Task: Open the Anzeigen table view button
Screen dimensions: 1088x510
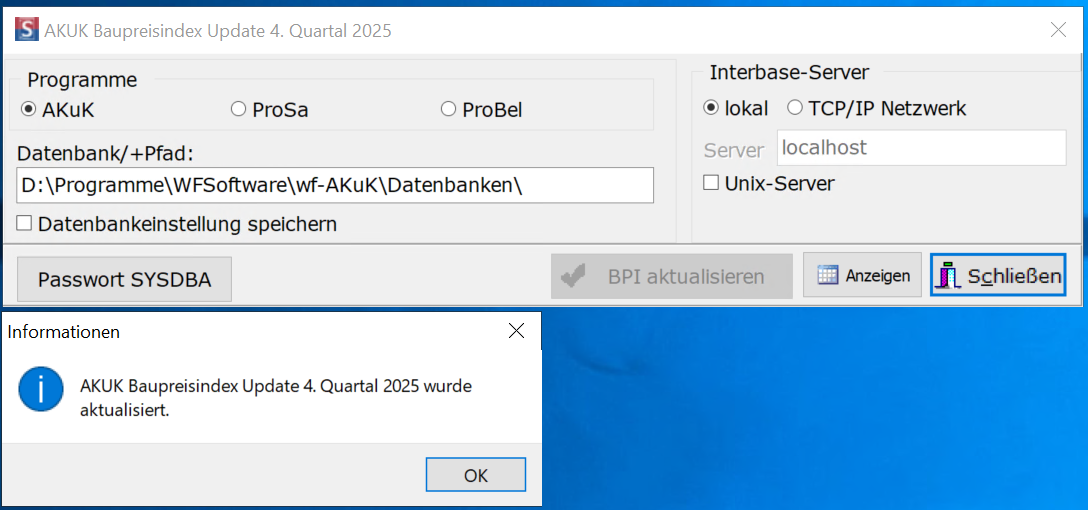Action: pos(862,276)
